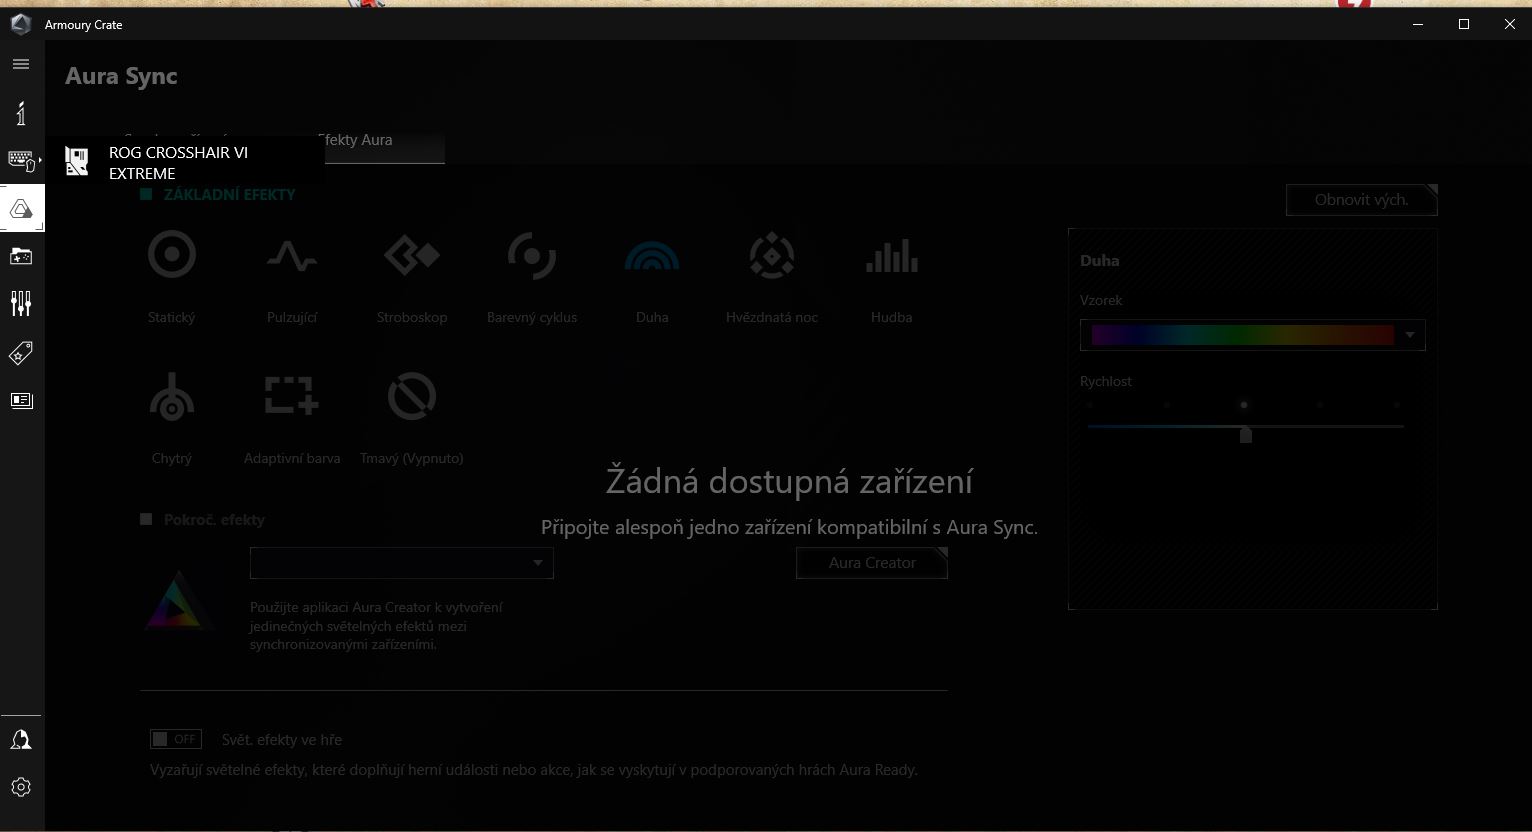
Task: Pick the Barevný cyklus effect
Action: point(532,256)
